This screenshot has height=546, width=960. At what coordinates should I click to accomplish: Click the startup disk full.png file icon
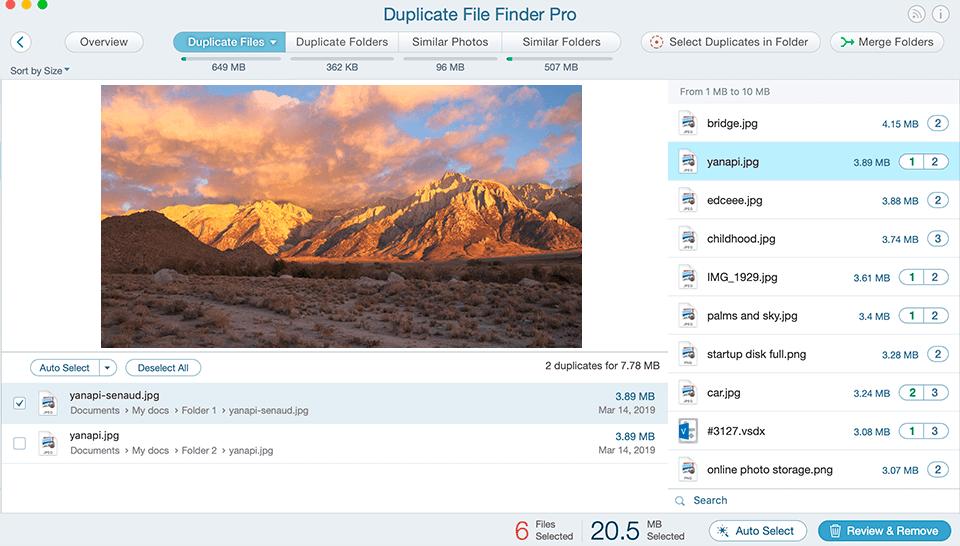click(688, 354)
